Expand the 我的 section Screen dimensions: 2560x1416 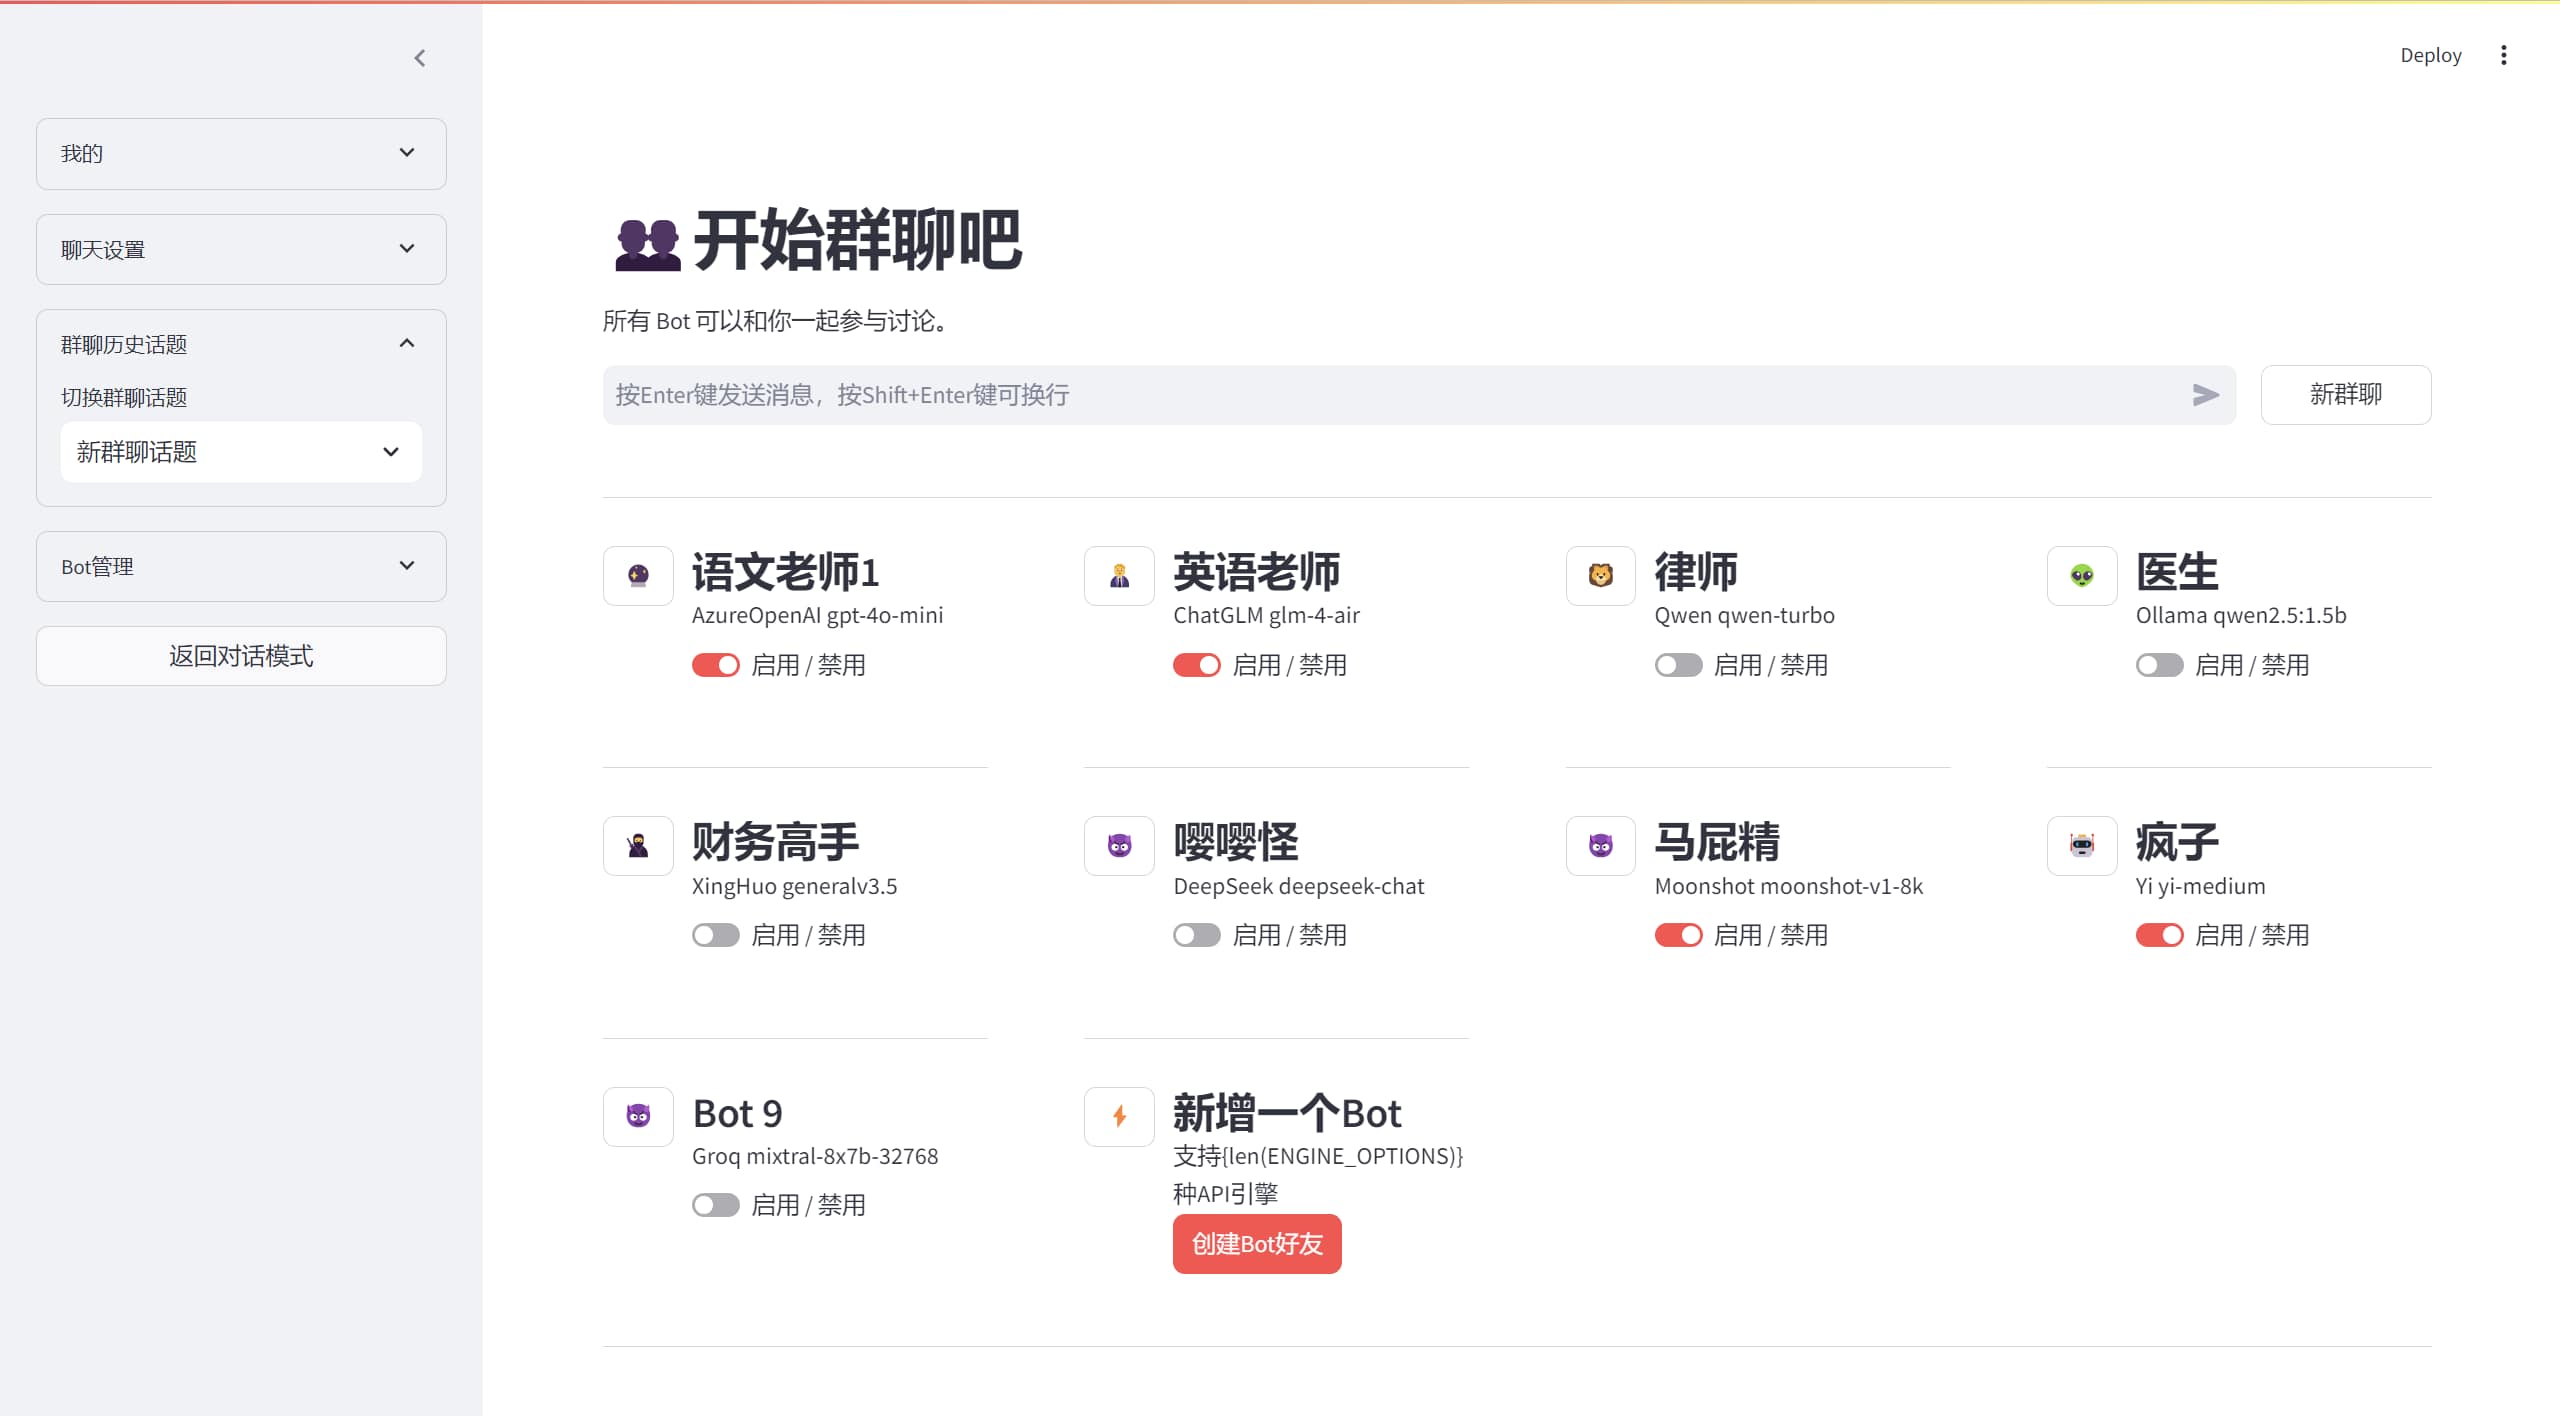click(241, 153)
